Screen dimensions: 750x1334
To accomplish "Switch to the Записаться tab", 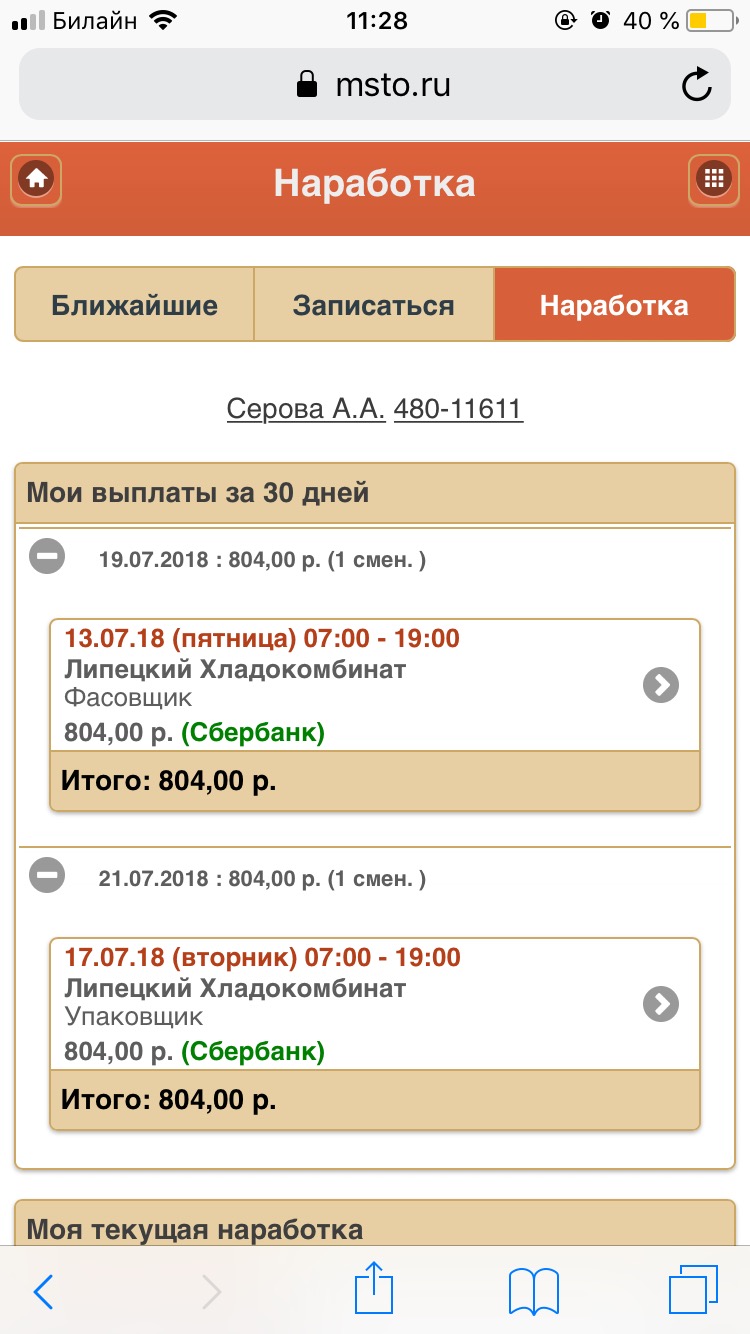I will (x=374, y=305).
